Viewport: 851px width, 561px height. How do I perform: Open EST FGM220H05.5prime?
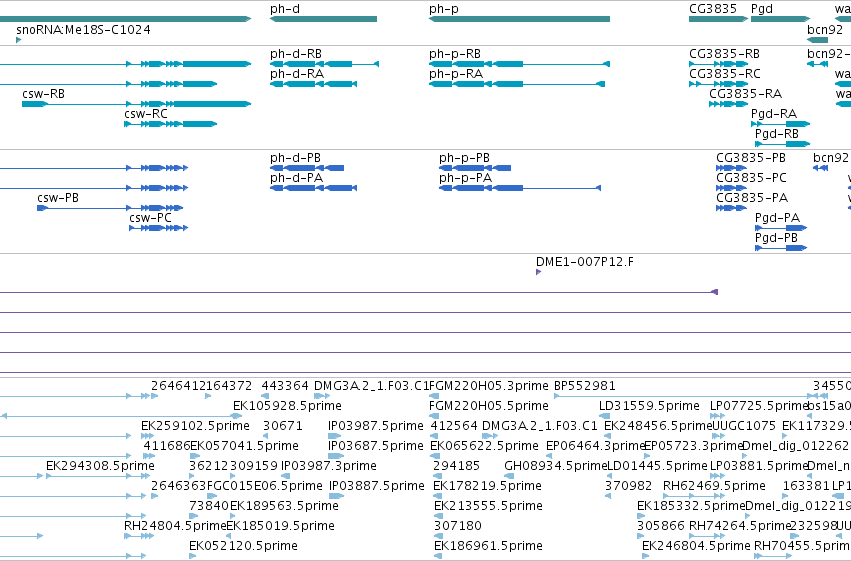coord(434,416)
